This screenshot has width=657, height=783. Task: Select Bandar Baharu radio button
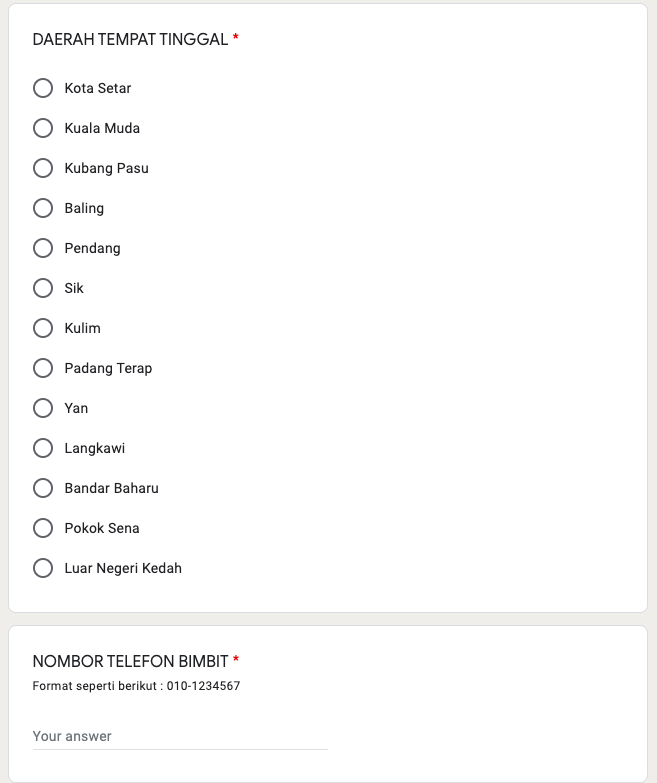click(x=43, y=488)
